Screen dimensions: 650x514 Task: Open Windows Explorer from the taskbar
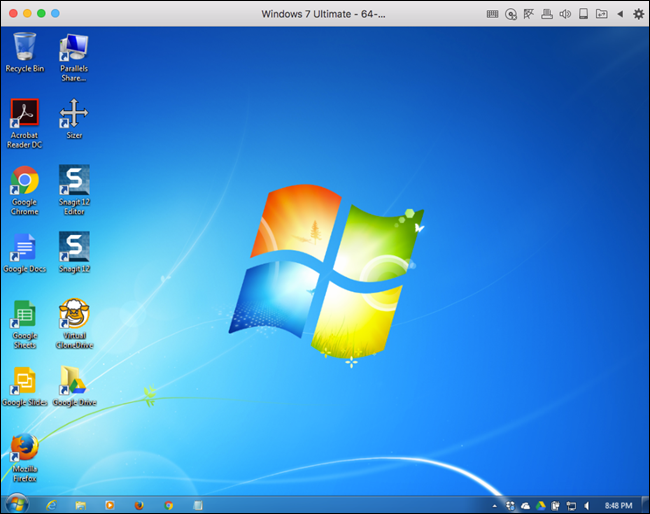click(80, 505)
